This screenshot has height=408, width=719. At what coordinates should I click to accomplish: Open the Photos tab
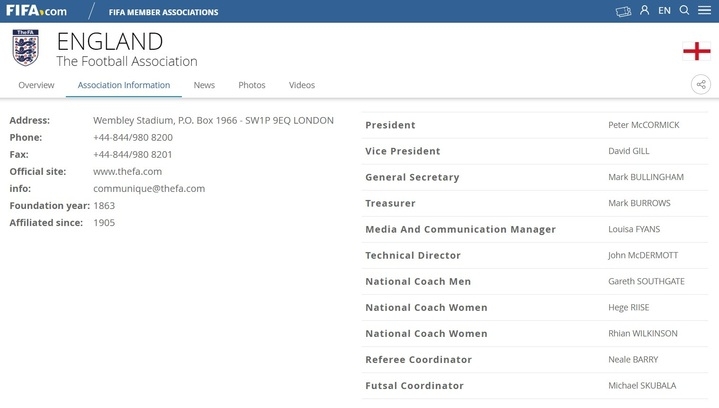252,85
